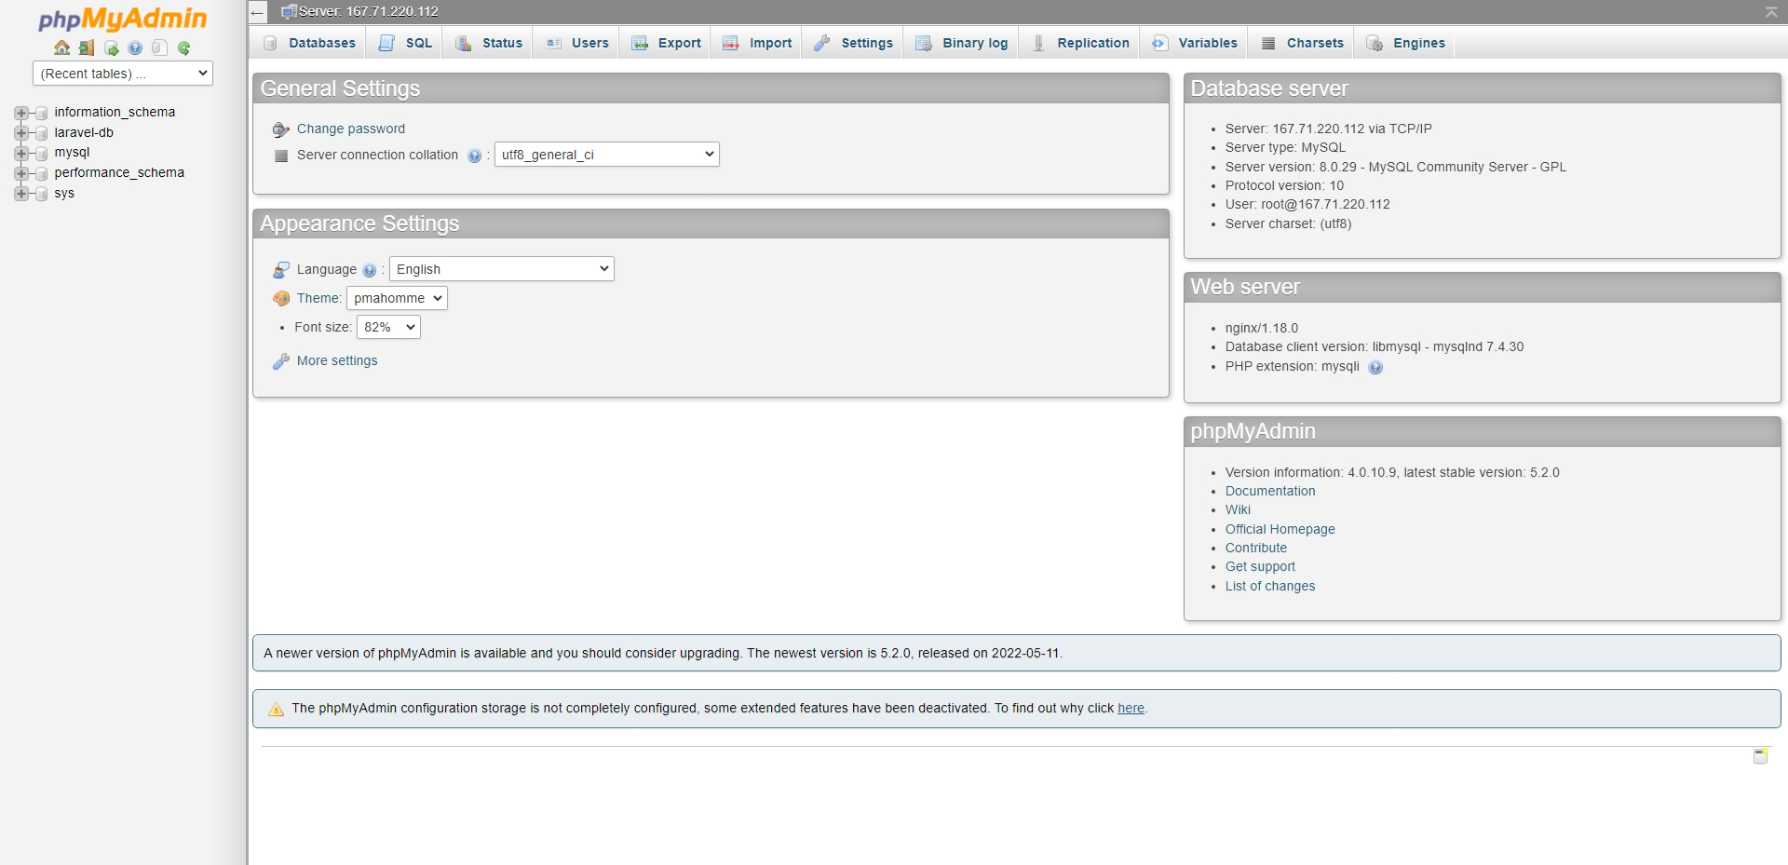This screenshot has height=865, width=1788.
Task: Expand the mysql tree node
Action: [21, 153]
